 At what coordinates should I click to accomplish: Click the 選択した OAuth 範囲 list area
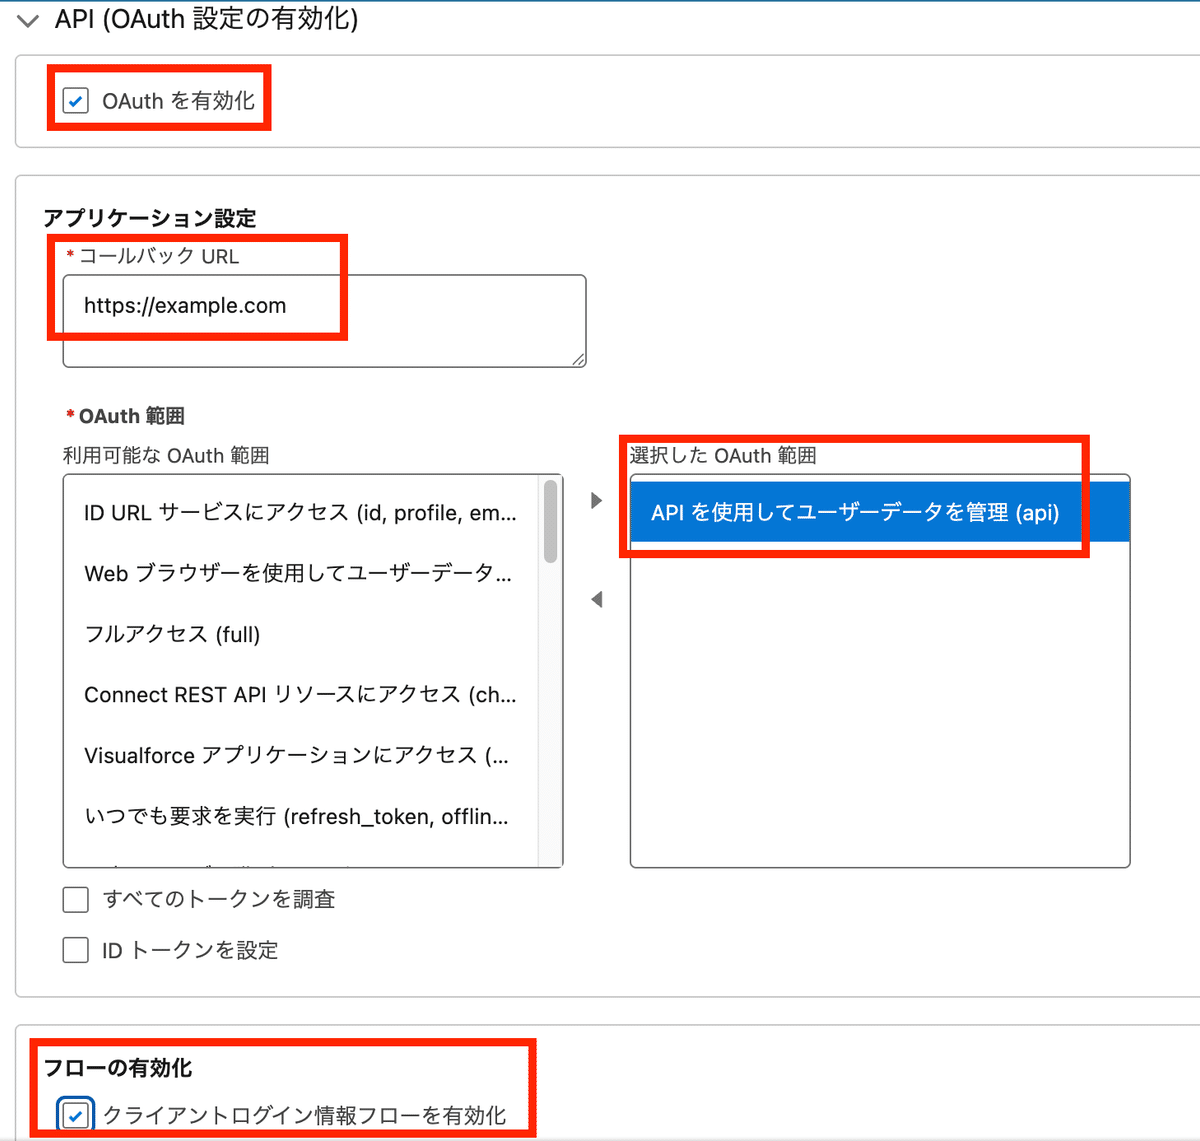click(878, 700)
